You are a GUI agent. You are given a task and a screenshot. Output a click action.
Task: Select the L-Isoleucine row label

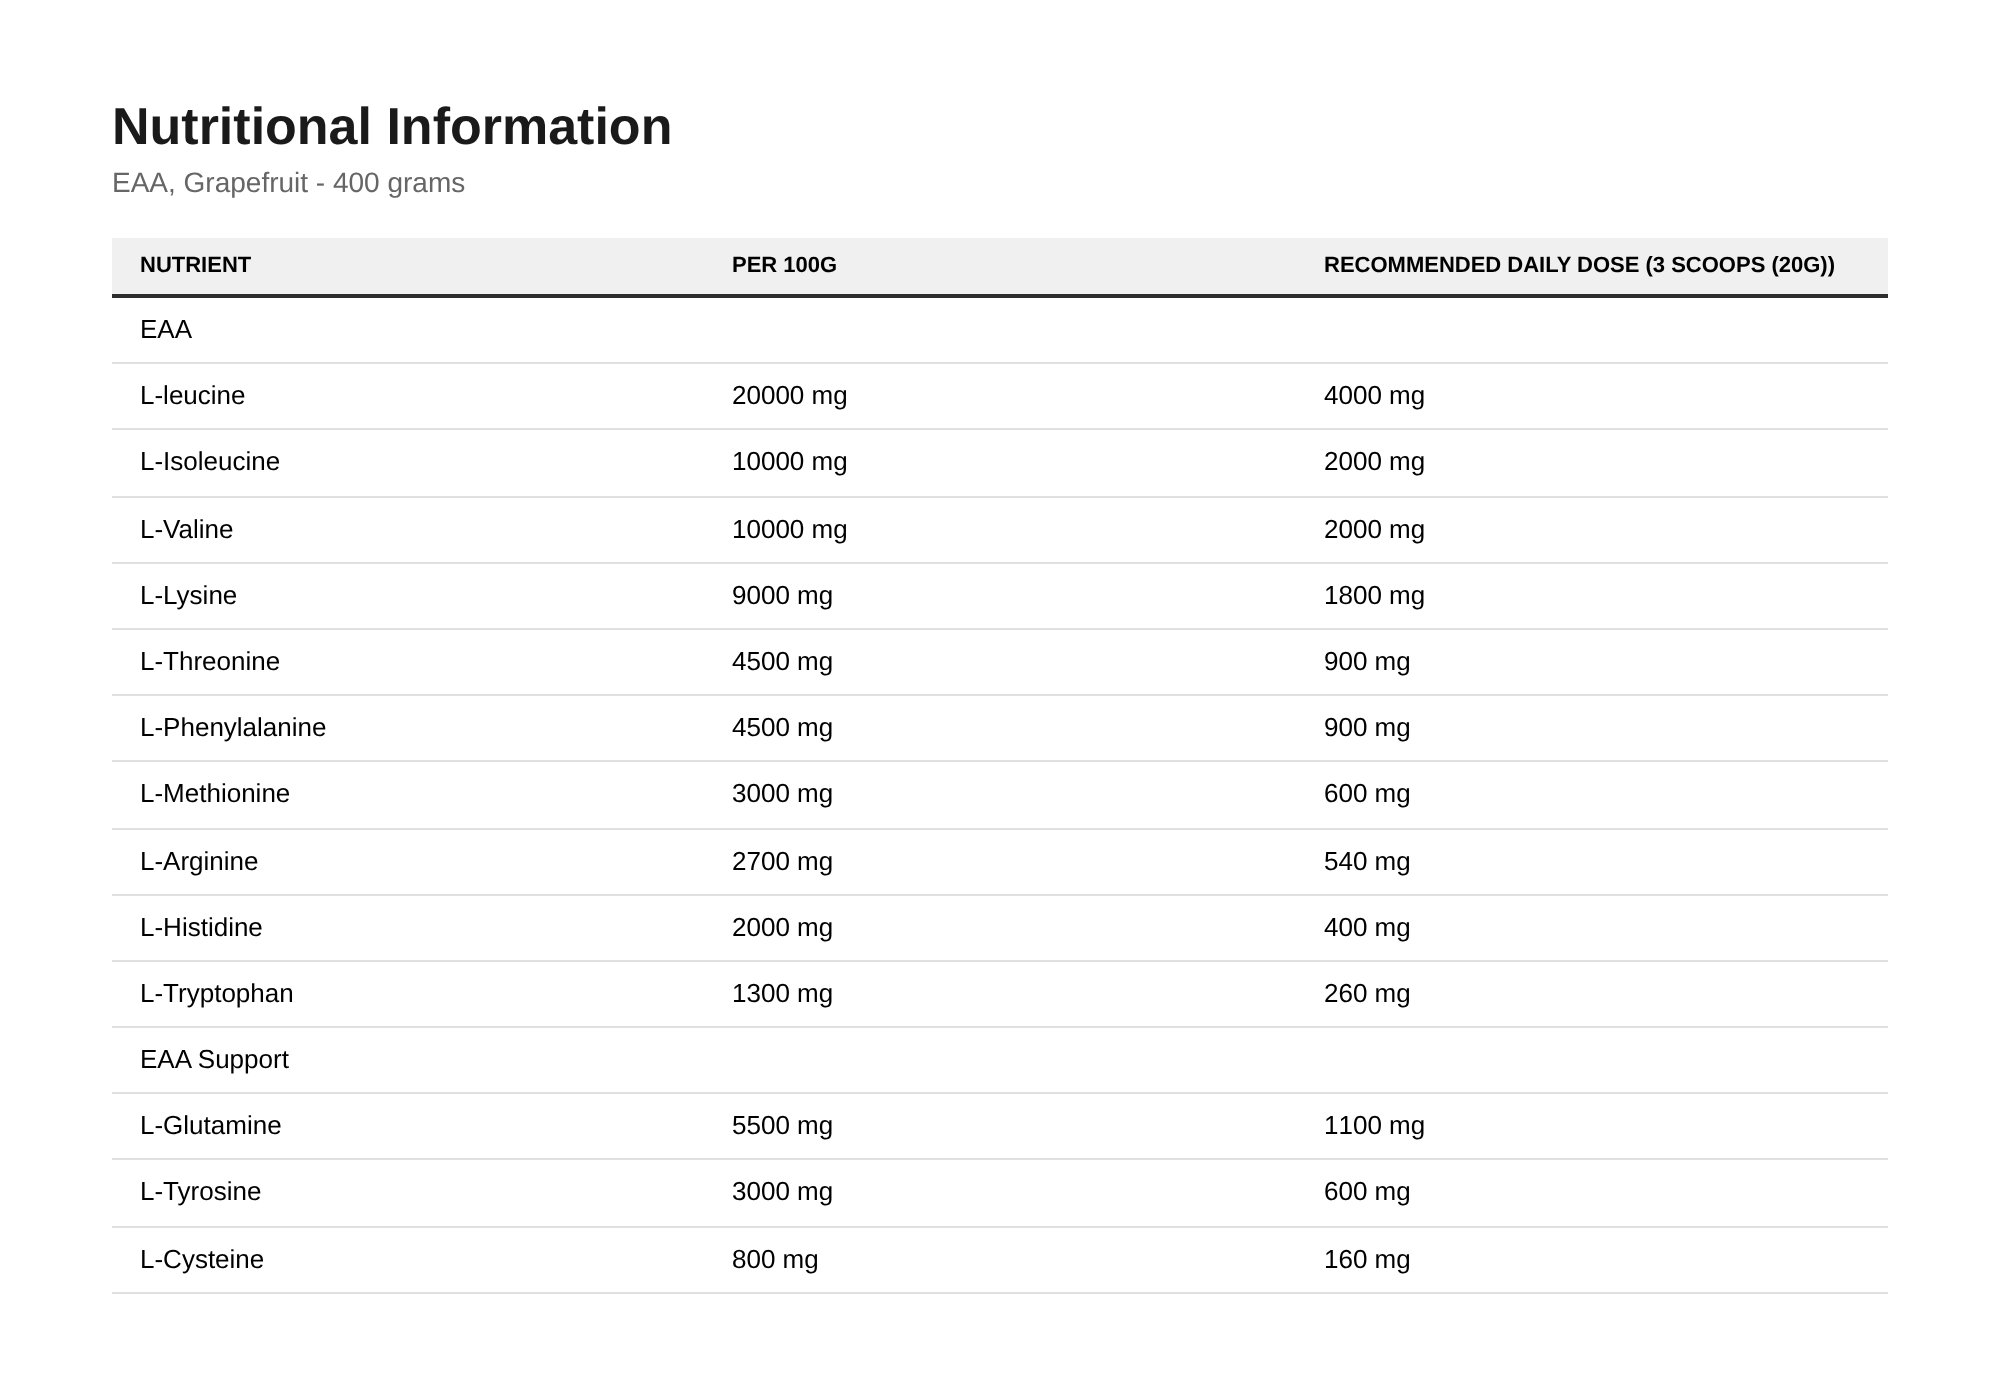(210, 462)
